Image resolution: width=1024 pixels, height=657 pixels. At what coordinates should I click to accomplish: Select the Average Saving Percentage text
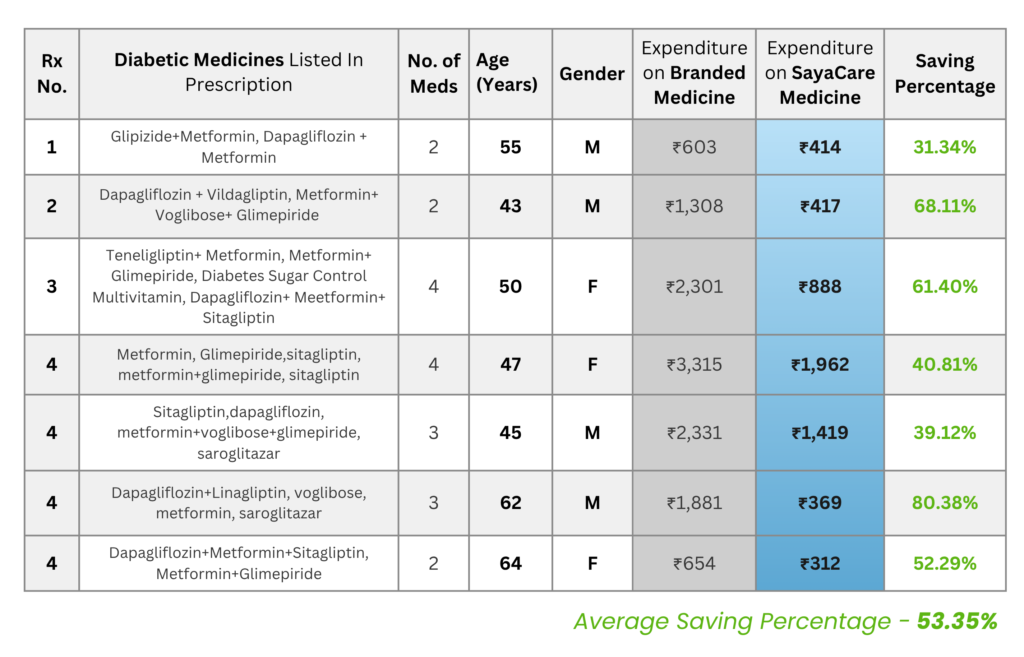pyautogui.click(x=786, y=621)
